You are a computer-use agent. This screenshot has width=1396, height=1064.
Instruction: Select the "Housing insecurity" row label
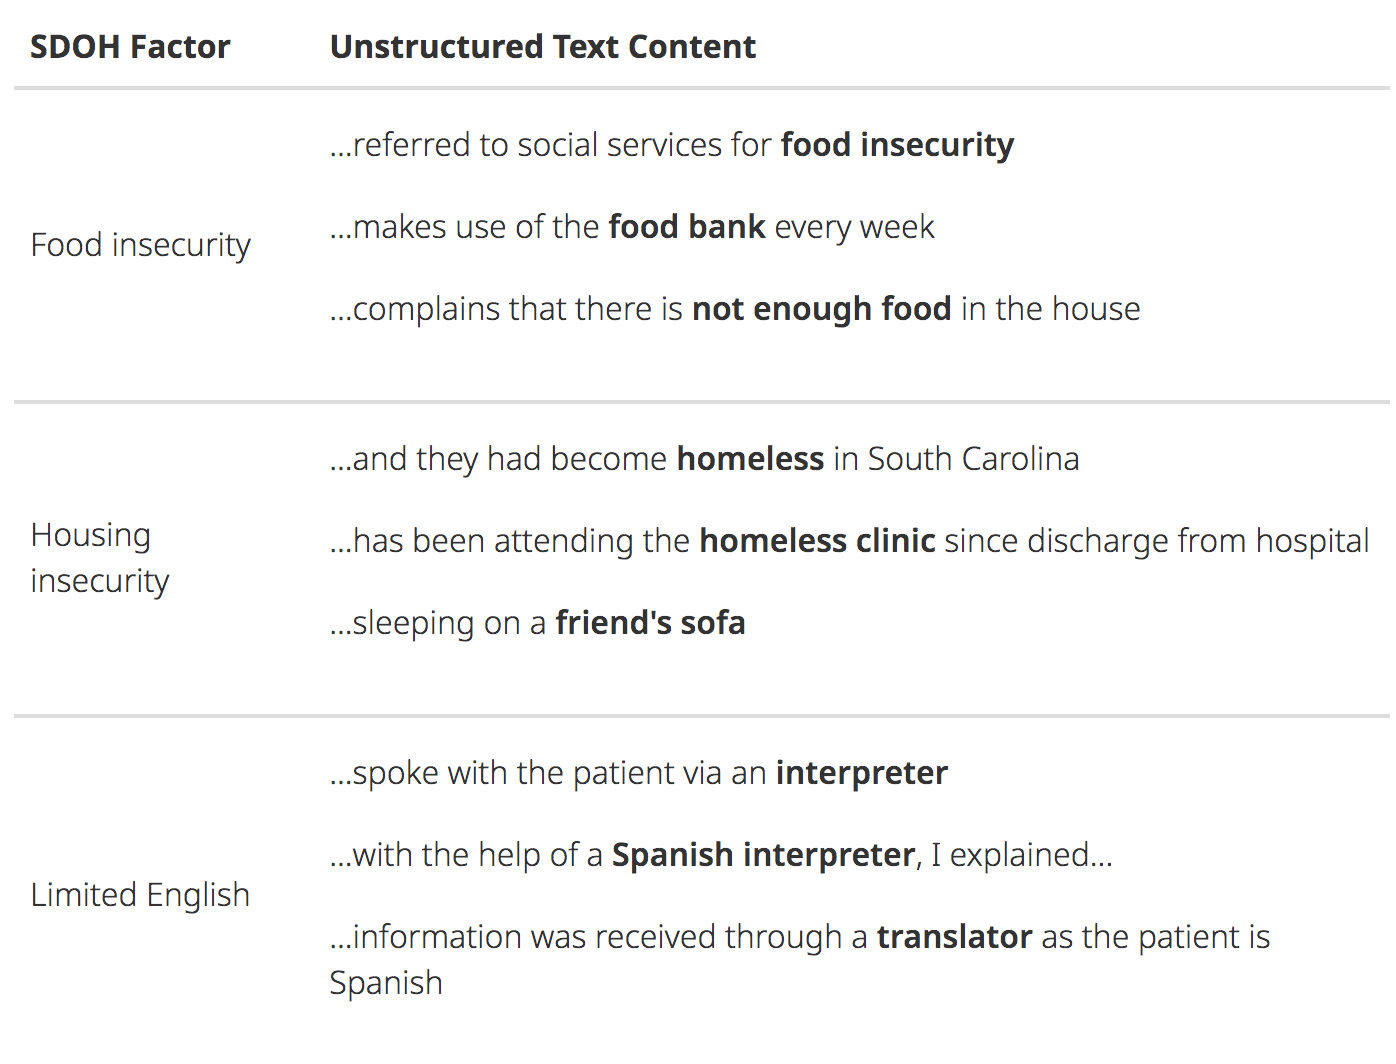coord(100,558)
